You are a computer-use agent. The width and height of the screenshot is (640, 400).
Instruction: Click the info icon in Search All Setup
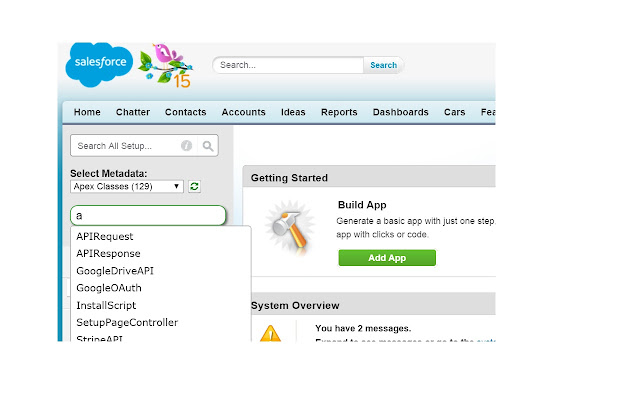click(187, 145)
